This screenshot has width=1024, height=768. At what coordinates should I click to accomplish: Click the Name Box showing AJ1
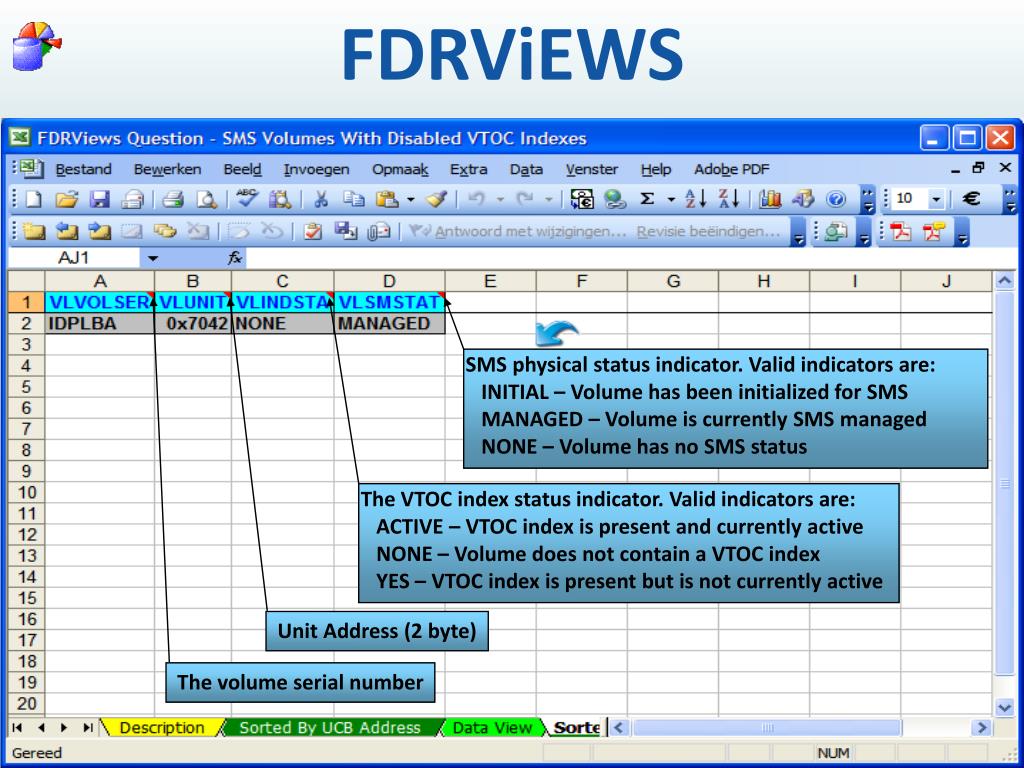click(x=74, y=258)
